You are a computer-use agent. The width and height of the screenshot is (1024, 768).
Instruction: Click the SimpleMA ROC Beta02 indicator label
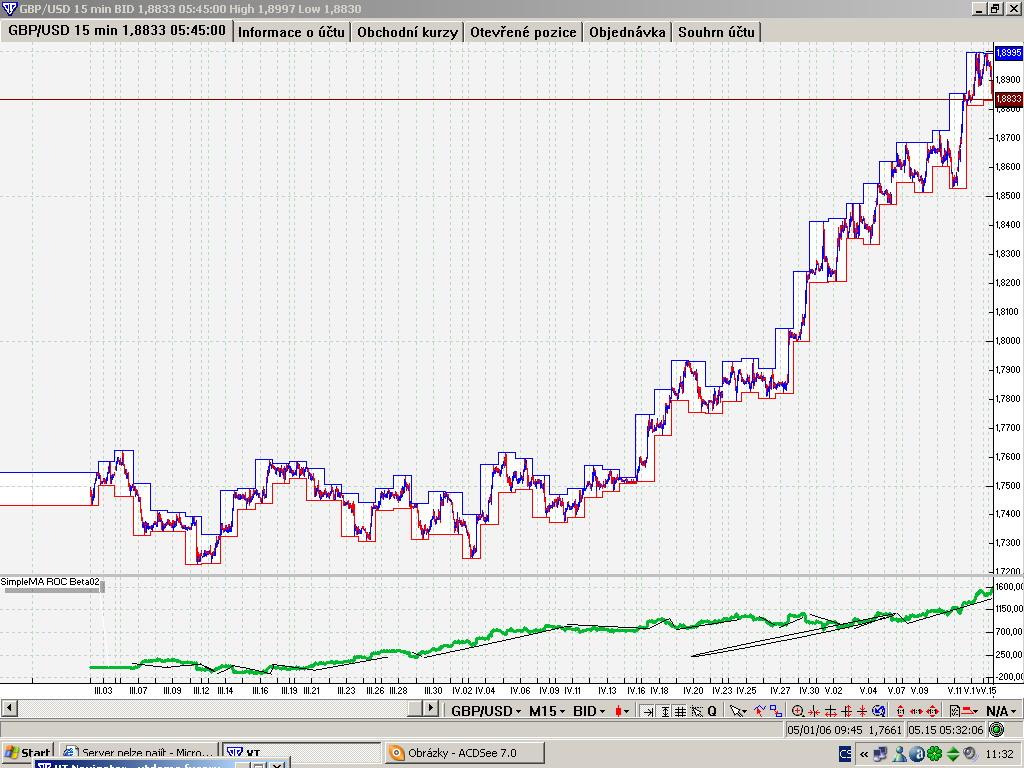coord(50,581)
